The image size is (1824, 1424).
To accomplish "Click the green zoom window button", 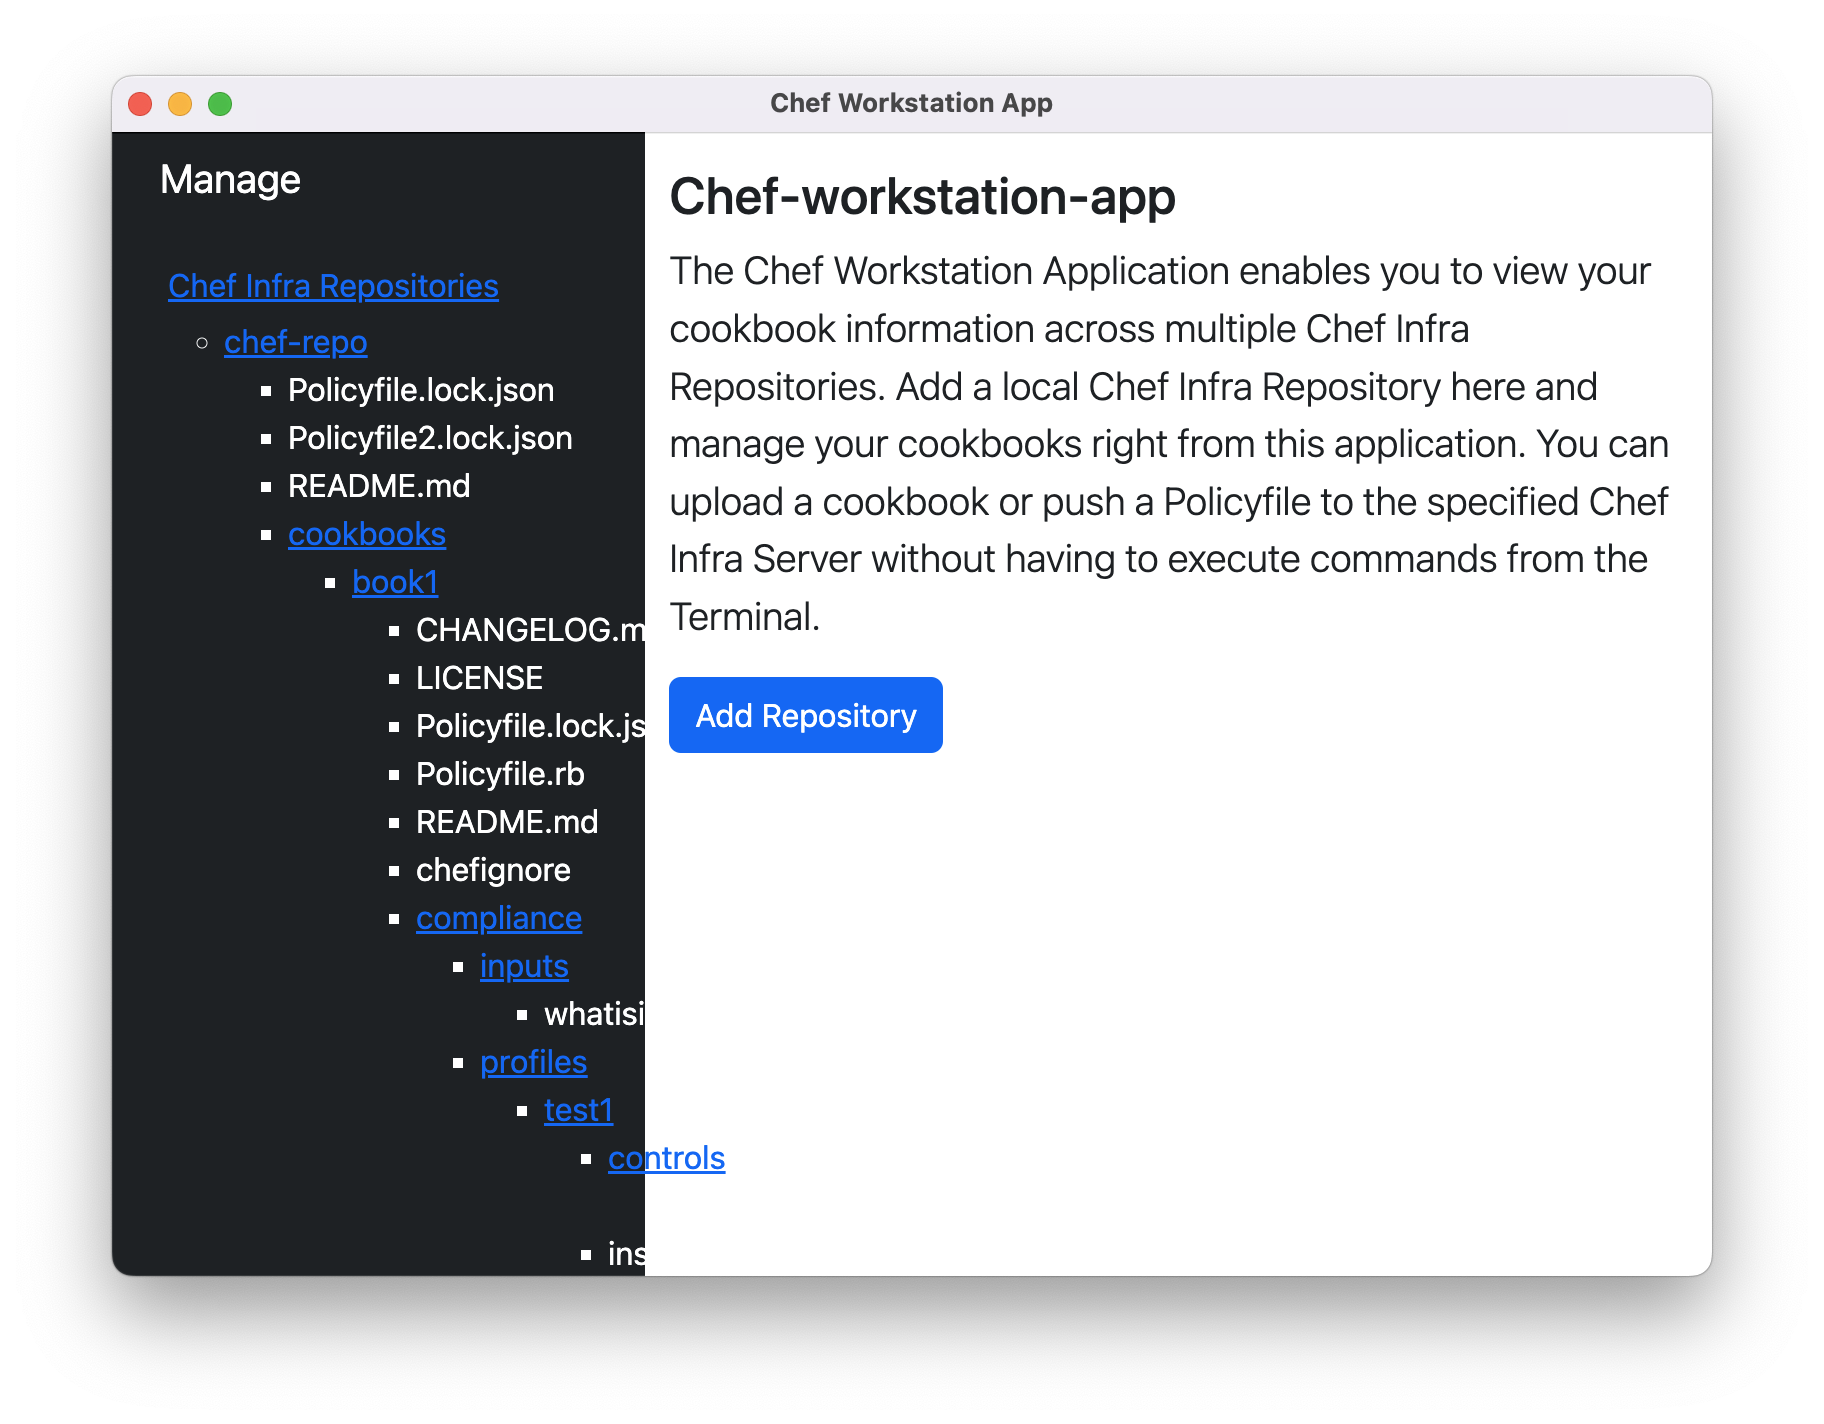I will pos(220,104).
